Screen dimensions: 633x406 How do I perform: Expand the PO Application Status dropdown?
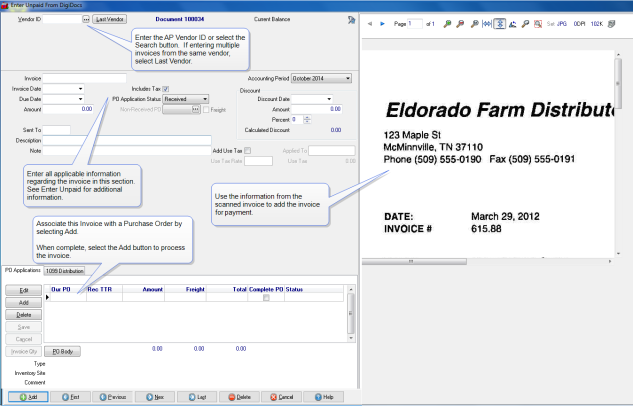pos(204,99)
